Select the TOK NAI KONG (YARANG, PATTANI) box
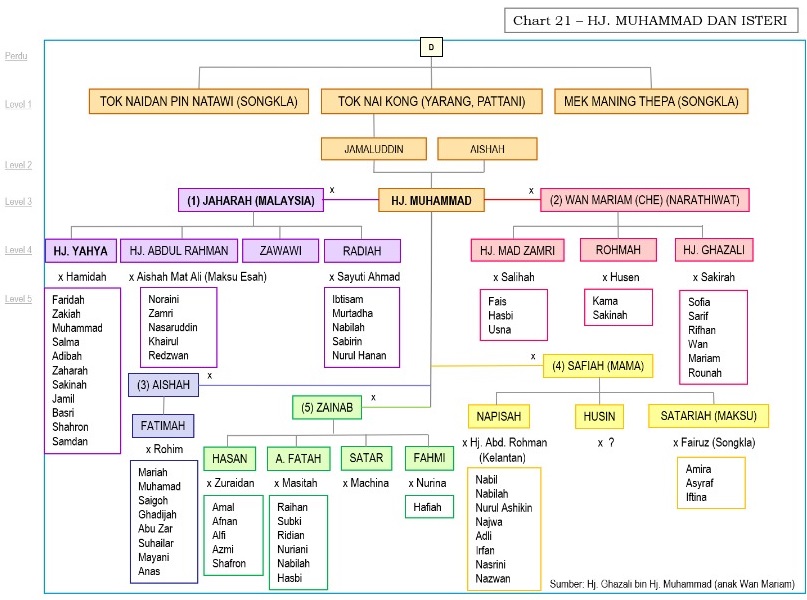 [432, 101]
